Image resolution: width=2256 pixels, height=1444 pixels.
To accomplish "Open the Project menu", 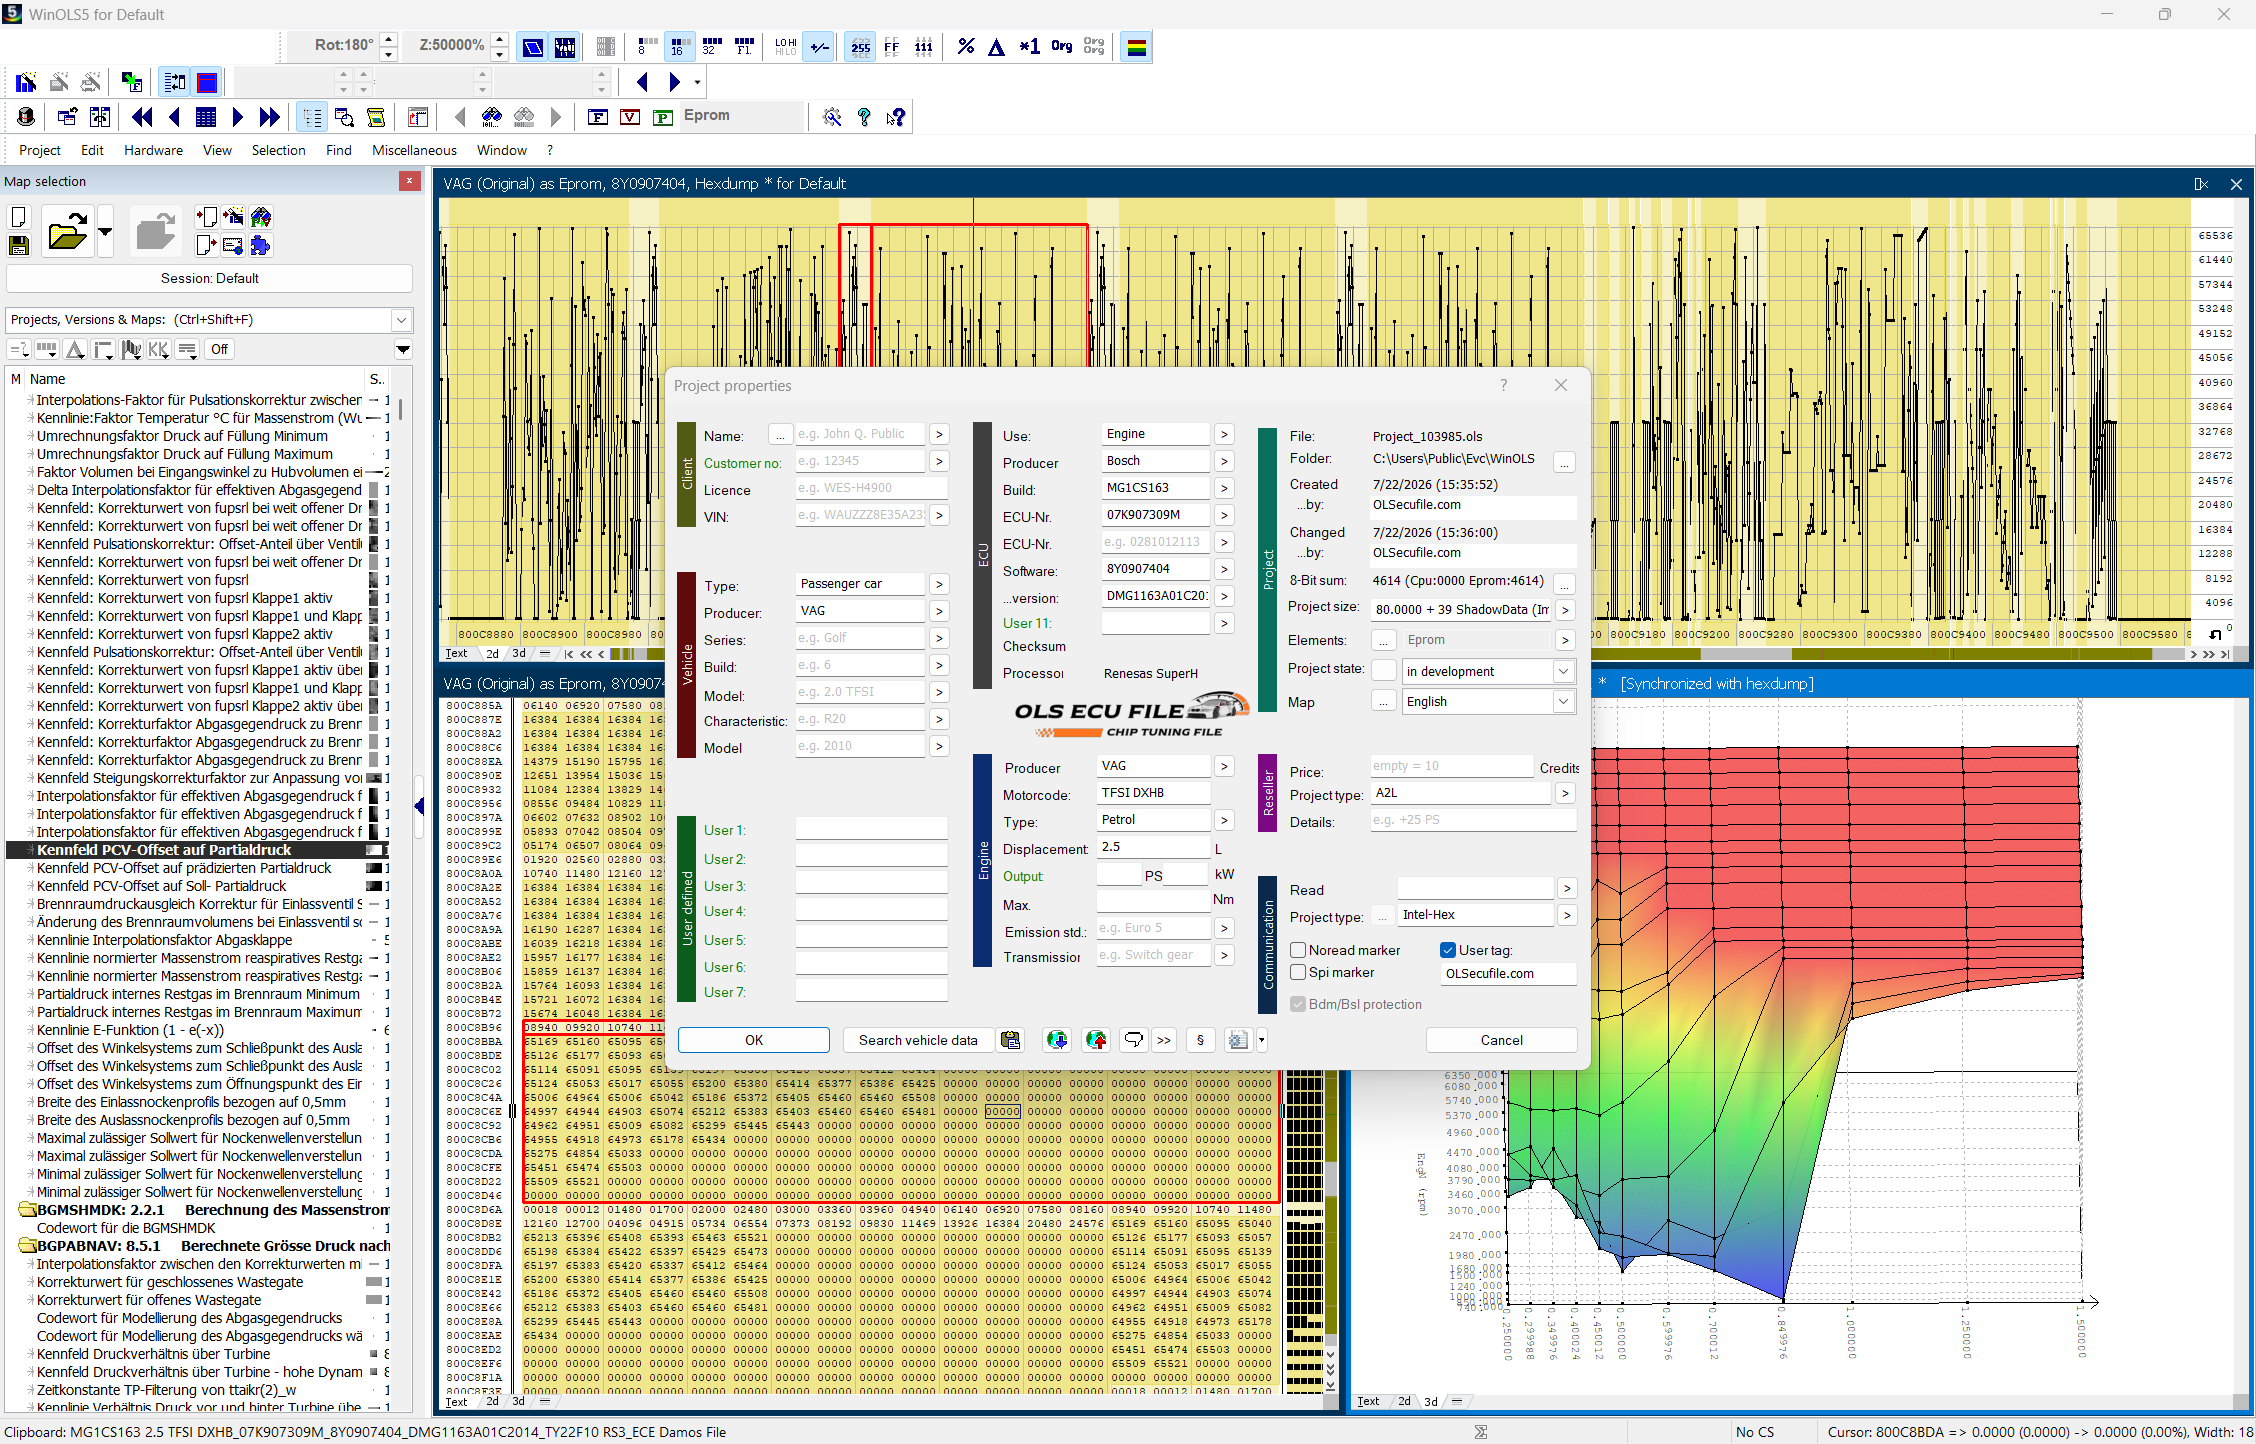I will point(40,150).
